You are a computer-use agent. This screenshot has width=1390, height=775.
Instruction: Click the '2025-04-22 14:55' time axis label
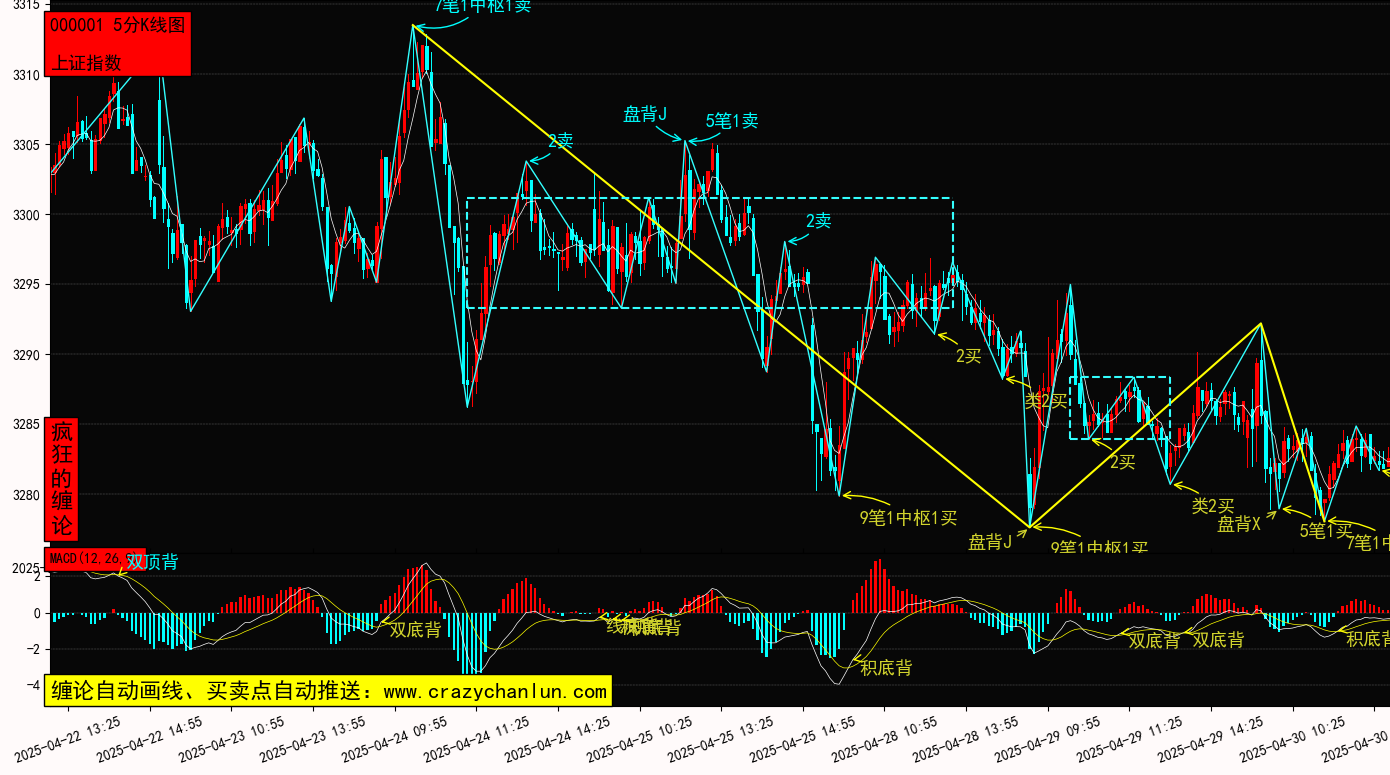(148, 738)
